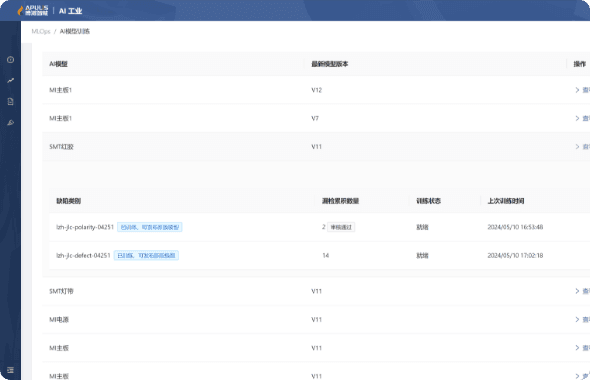Click the AI 工业 header title
Screen dimensions: 590x380
coord(70,11)
